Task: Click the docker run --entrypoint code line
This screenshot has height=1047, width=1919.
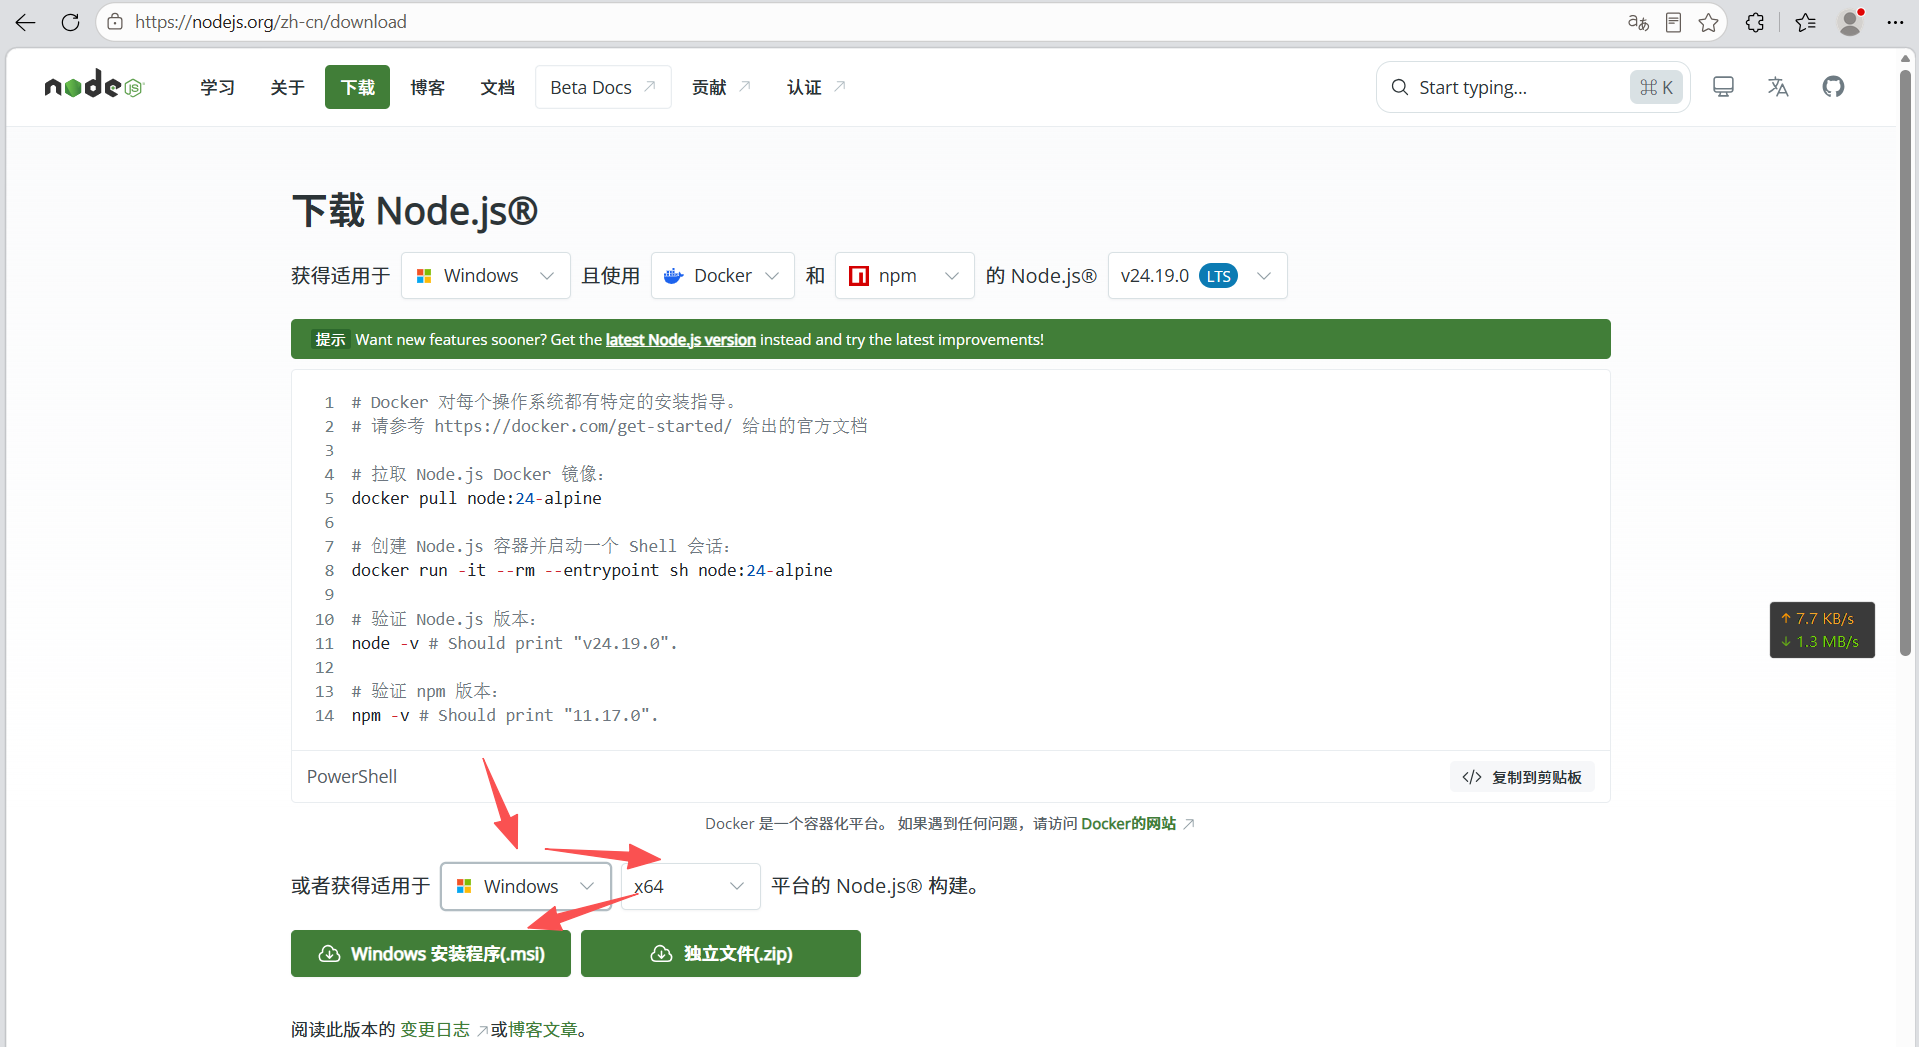Action: 591,570
